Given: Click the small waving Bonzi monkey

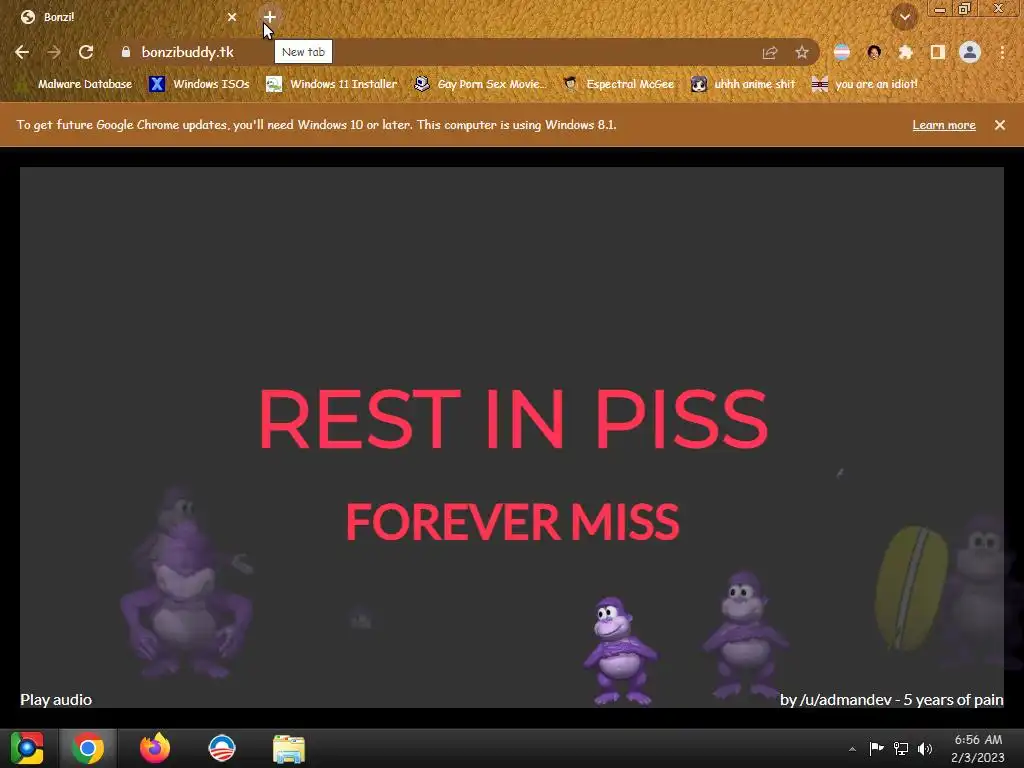Looking at the screenshot, I should pyautogui.click(x=618, y=650).
